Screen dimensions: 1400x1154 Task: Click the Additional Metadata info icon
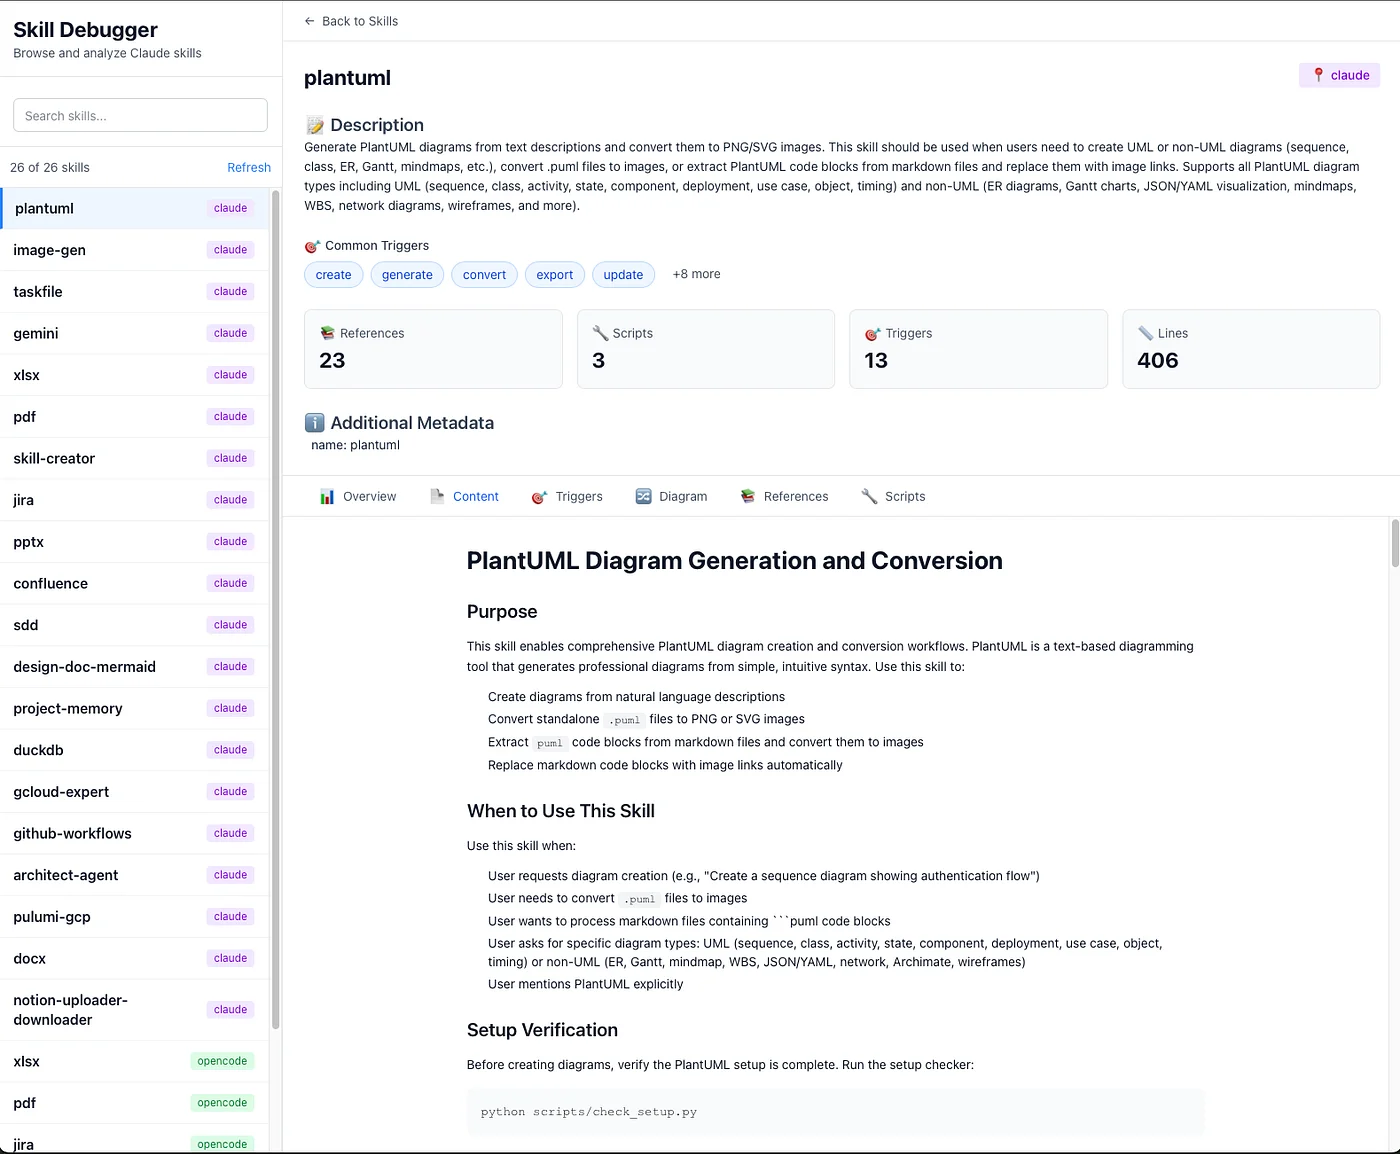click(x=315, y=423)
